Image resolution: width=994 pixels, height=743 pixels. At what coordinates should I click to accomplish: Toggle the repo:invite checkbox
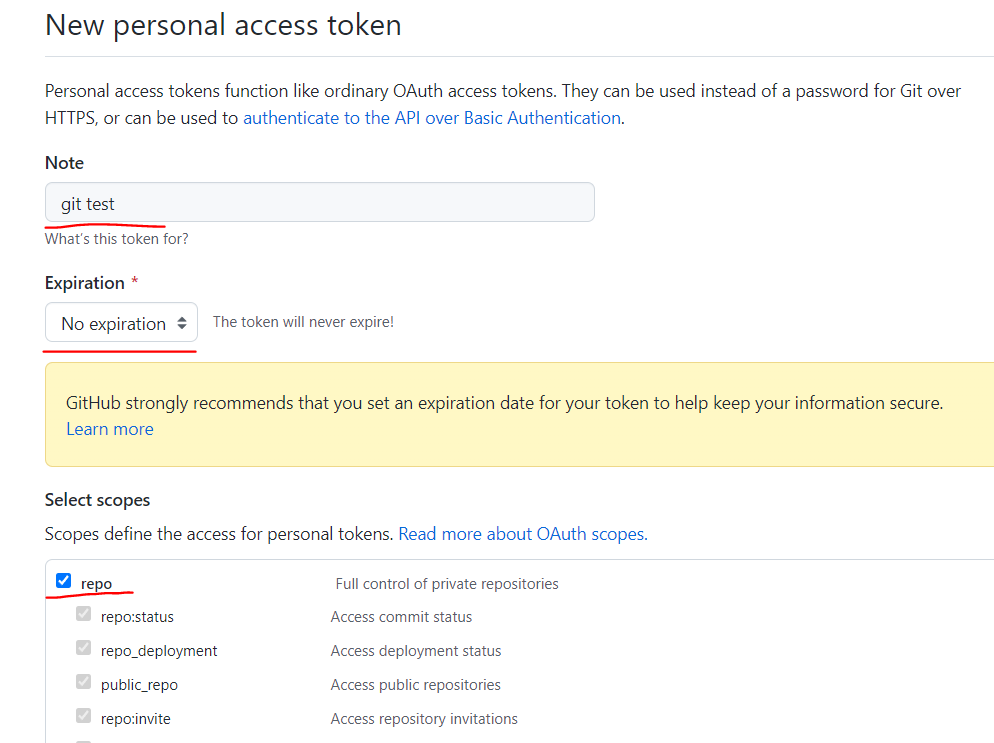pos(83,716)
